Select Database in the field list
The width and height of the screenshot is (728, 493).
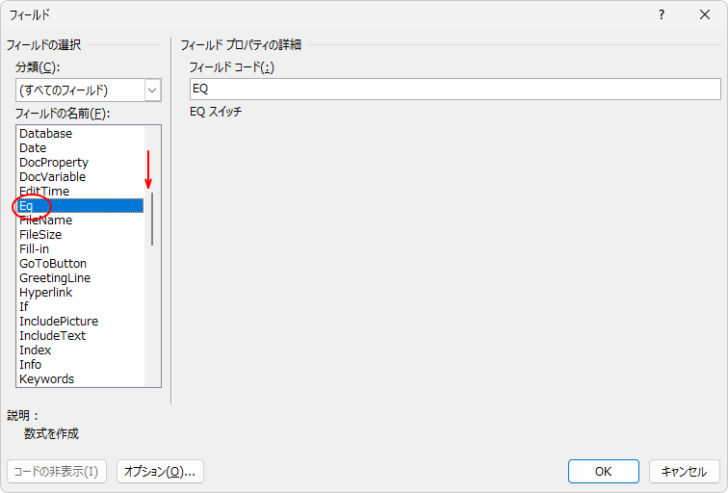pos(80,134)
